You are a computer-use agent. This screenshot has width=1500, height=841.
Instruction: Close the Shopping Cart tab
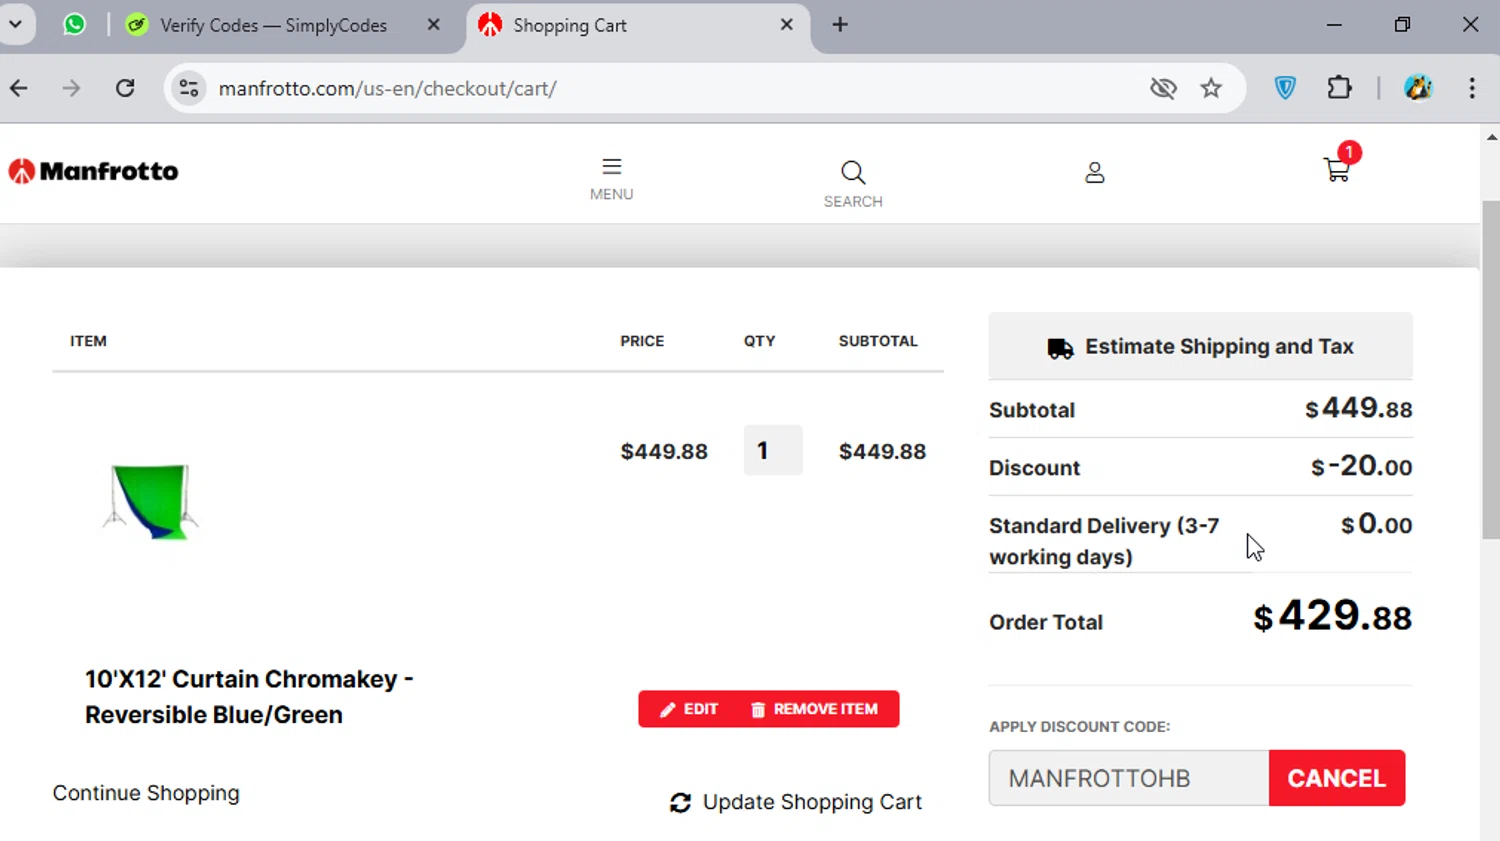point(787,25)
